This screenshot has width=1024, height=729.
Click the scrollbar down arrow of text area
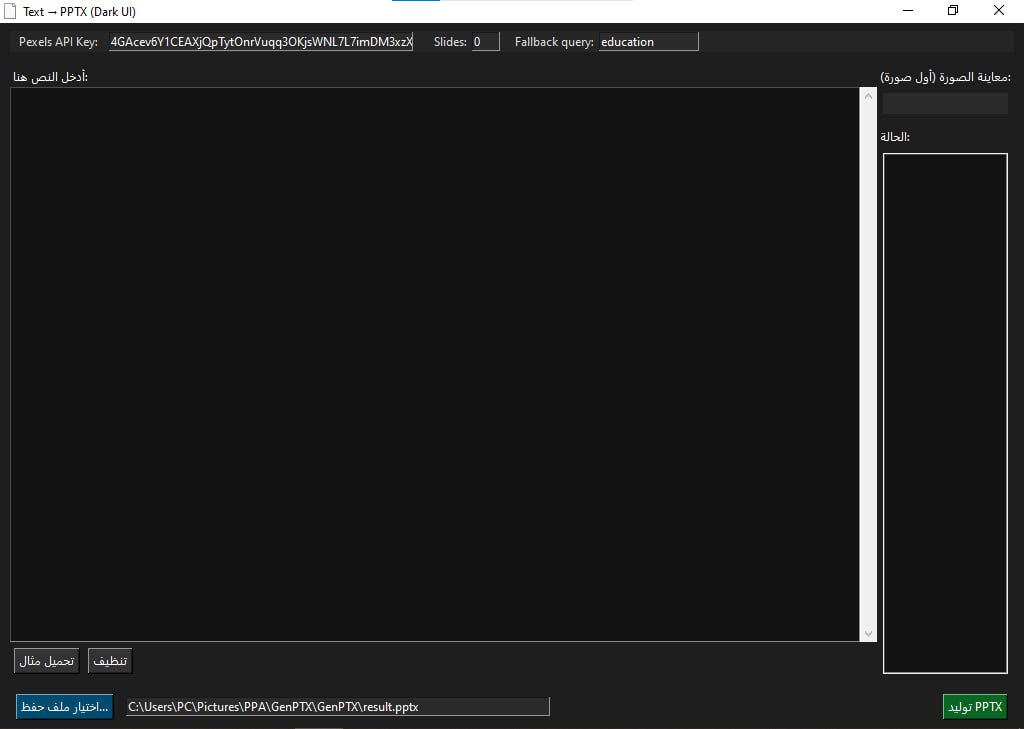click(x=868, y=633)
